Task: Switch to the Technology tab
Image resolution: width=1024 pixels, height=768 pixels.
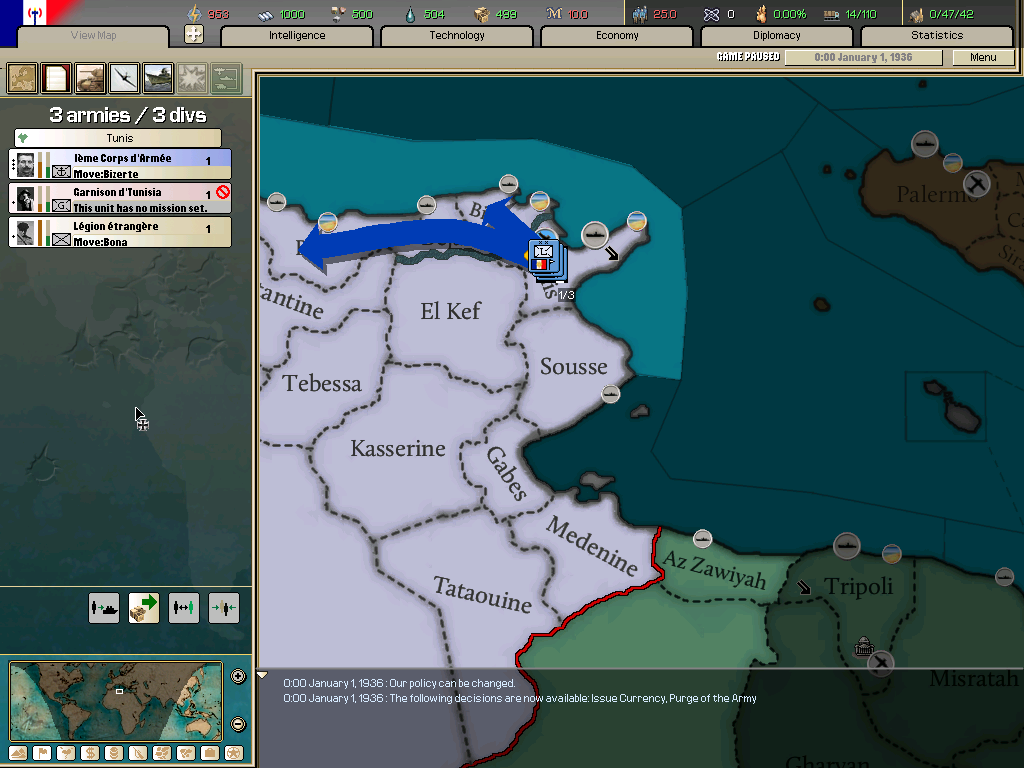Action: point(457,36)
